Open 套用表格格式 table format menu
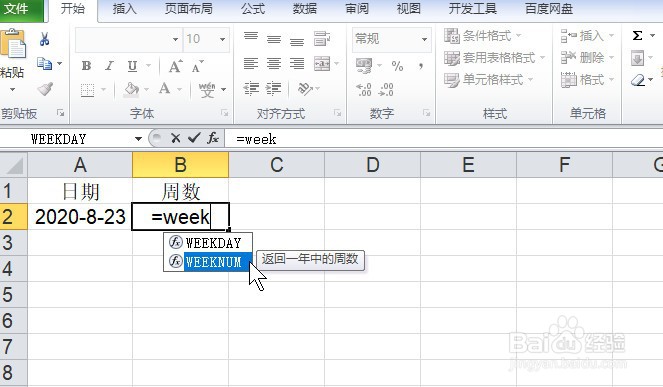663x387 pixels. pos(494,58)
